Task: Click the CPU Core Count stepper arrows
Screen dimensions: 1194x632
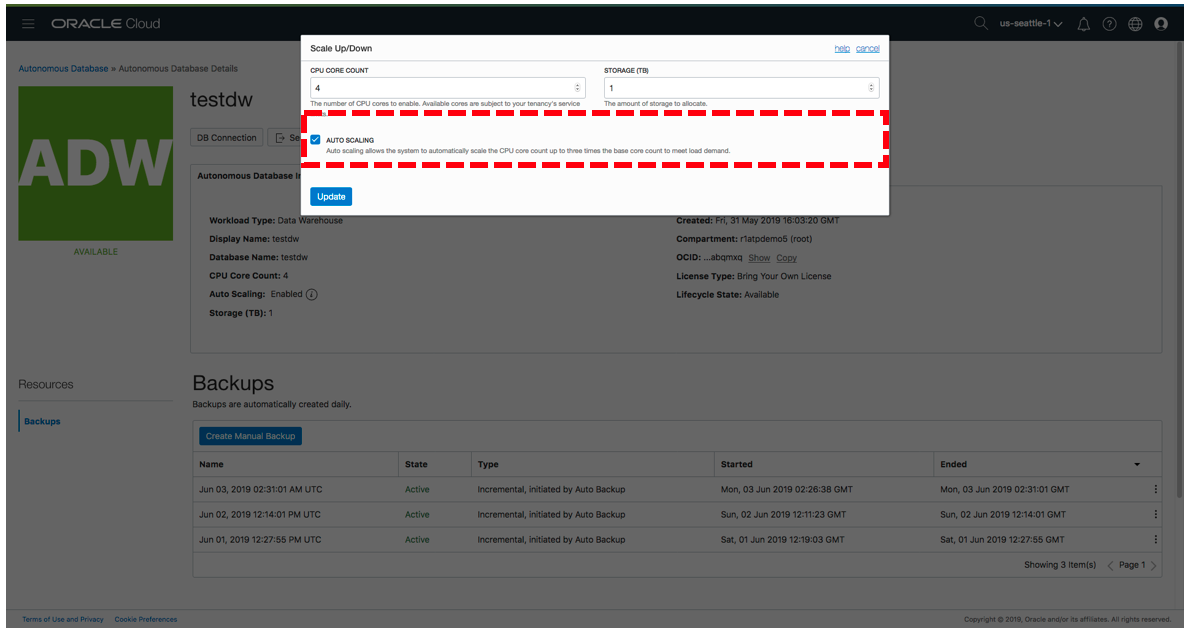Action: [577, 88]
